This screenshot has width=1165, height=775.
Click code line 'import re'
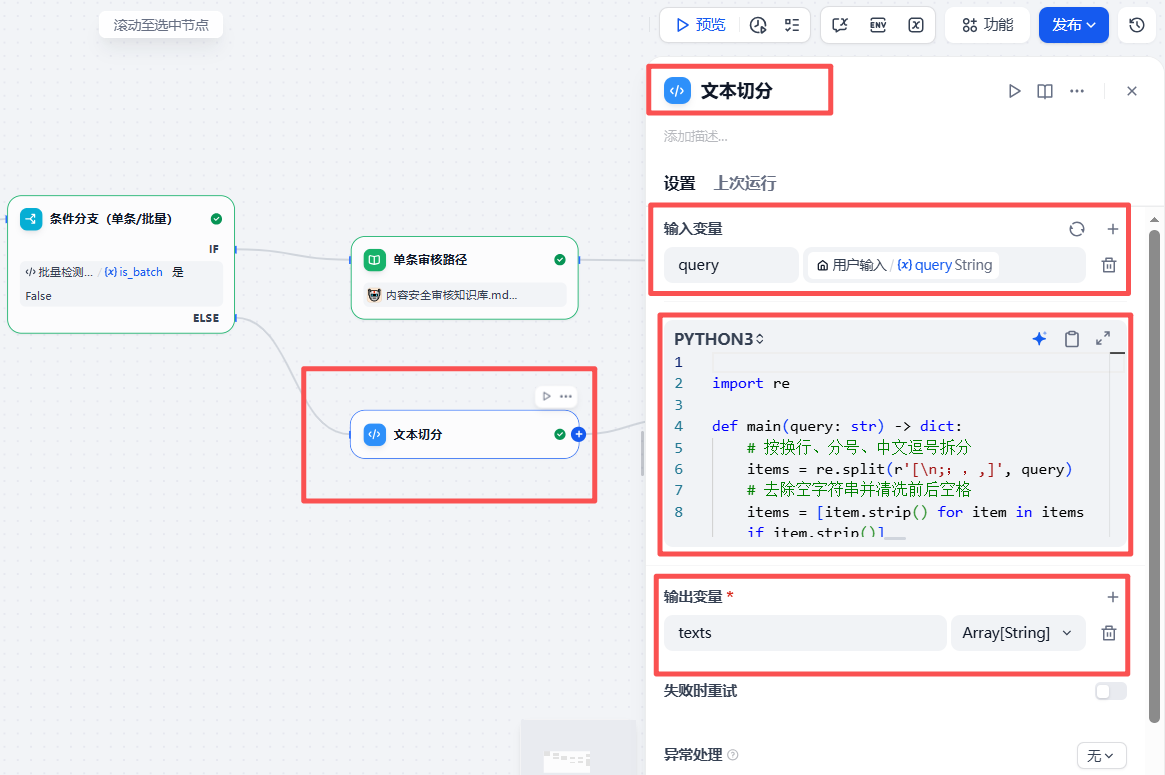click(x=750, y=383)
